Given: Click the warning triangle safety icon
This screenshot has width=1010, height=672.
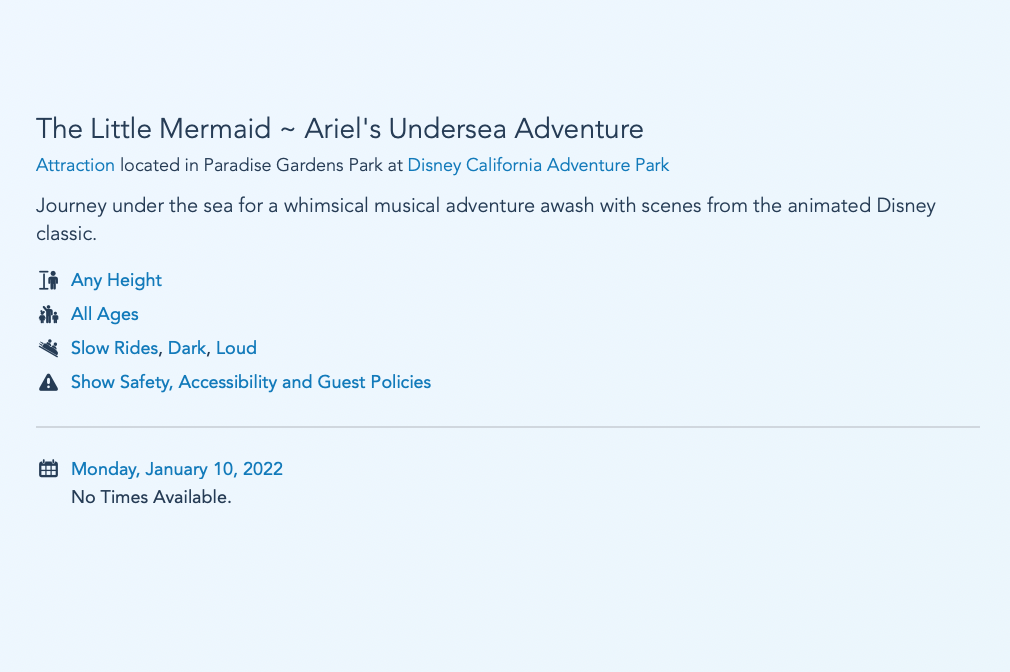Looking at the screenshot, I should (48, 382).
